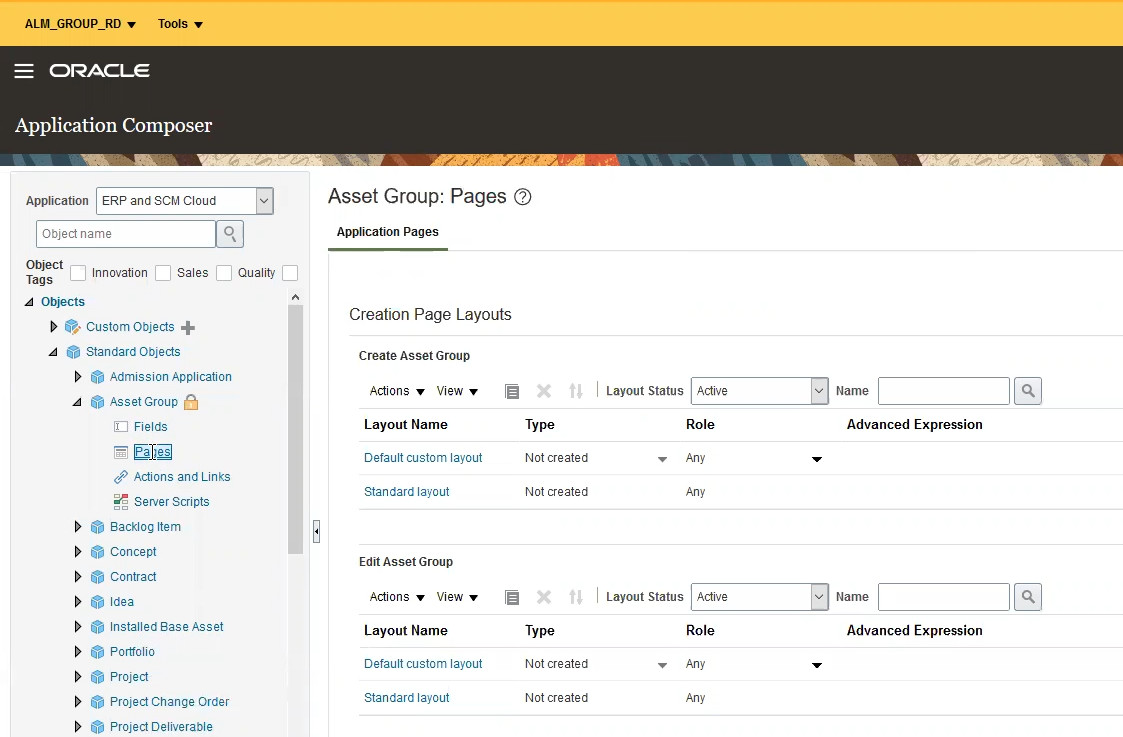This screenshot has height=737, width=1123.
Task: Click the Server Scripts icon
Action: (121, 502)
